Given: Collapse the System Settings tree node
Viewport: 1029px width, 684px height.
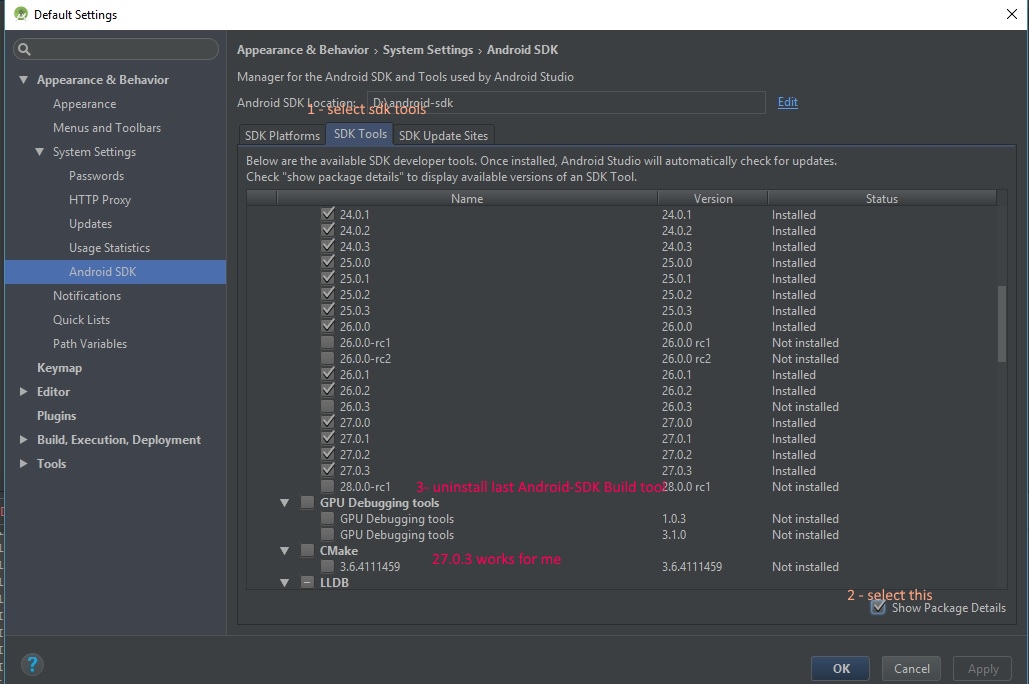Looking at the screenshot, I should pyautogui.click(x=39, y=152).
